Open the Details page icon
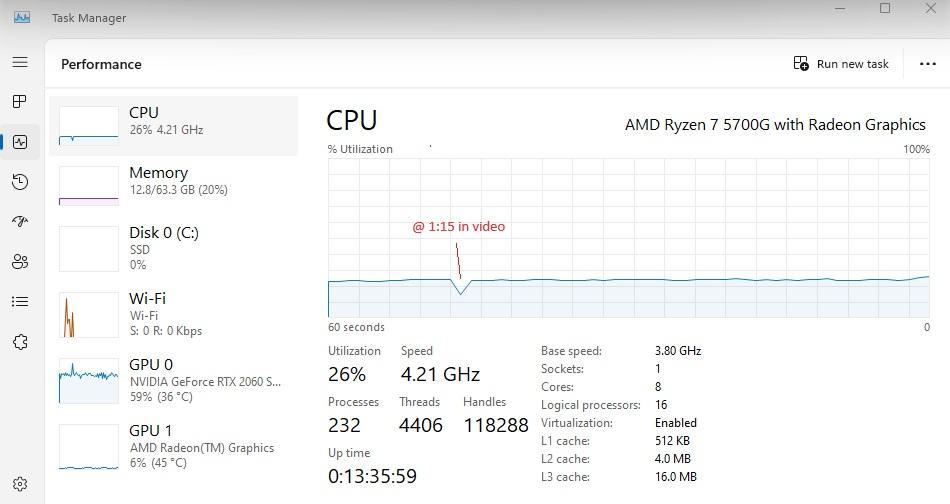Viewport: 950px width, 504px height. [x=20, y=302]
